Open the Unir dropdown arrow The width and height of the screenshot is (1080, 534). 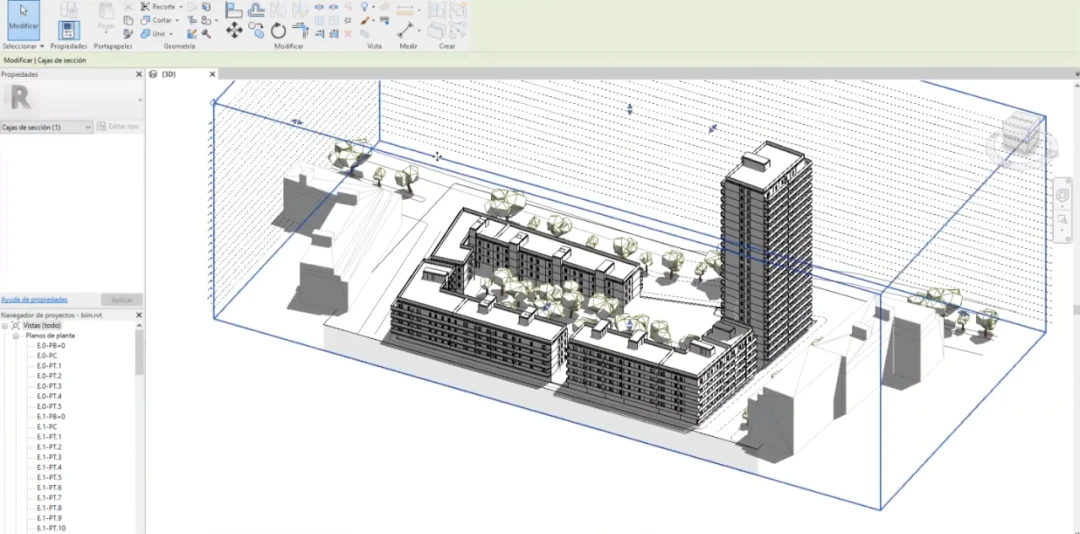[171, 33]
